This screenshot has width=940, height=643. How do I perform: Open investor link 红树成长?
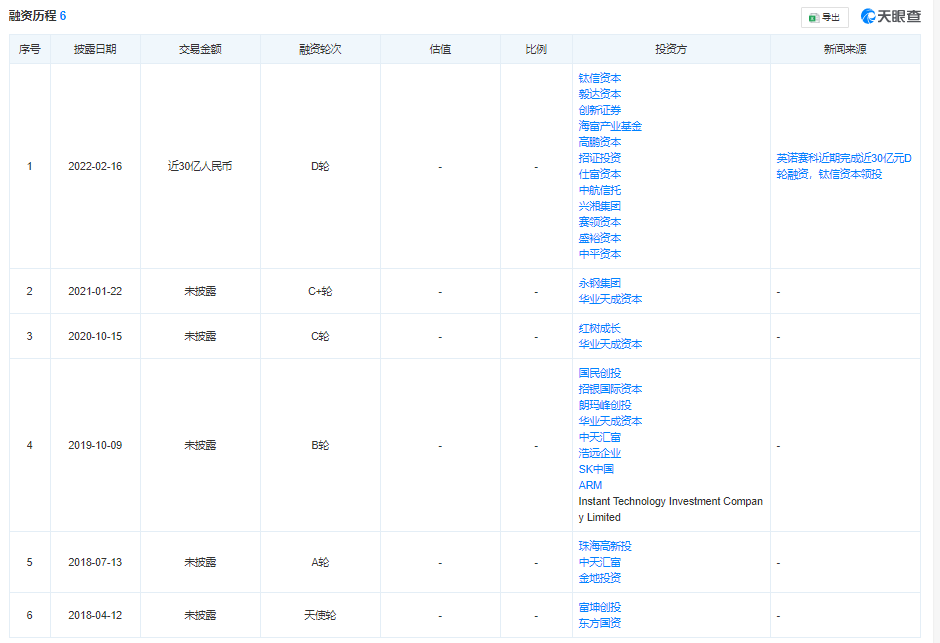(599, 328)
